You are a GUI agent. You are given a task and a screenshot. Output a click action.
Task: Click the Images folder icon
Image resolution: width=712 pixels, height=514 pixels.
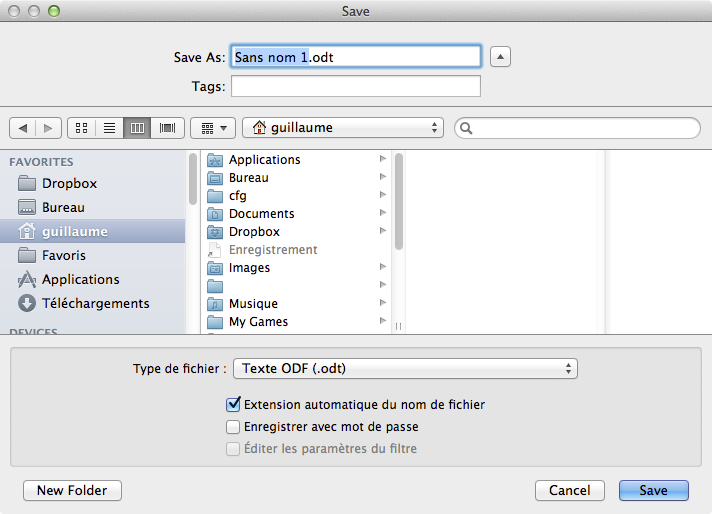click(x=215, y=268)
